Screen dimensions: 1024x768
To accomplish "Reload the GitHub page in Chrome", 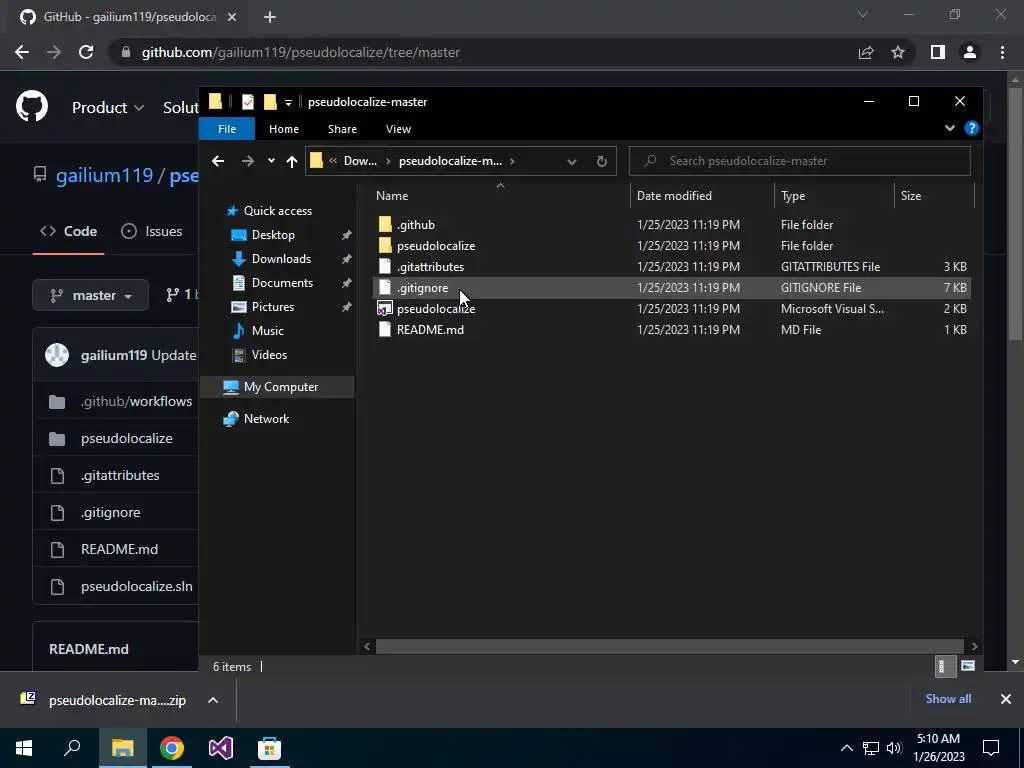I will (86, 52).
